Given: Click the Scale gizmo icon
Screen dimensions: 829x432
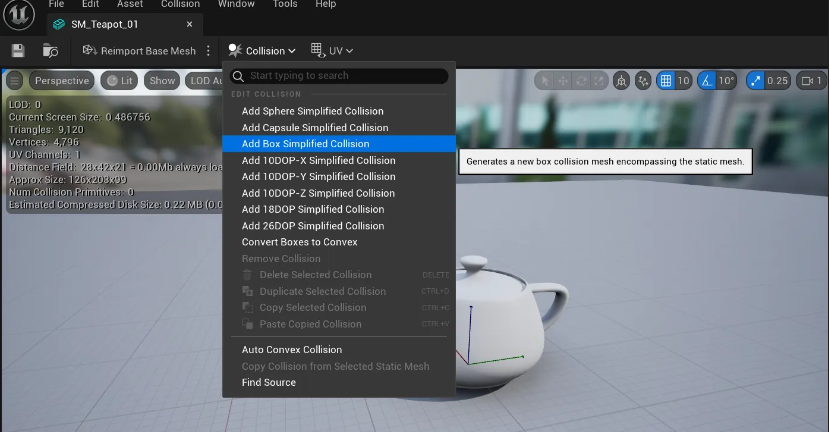Looking at the screenshot, I should pyautogui.click(x=598, y=81).
